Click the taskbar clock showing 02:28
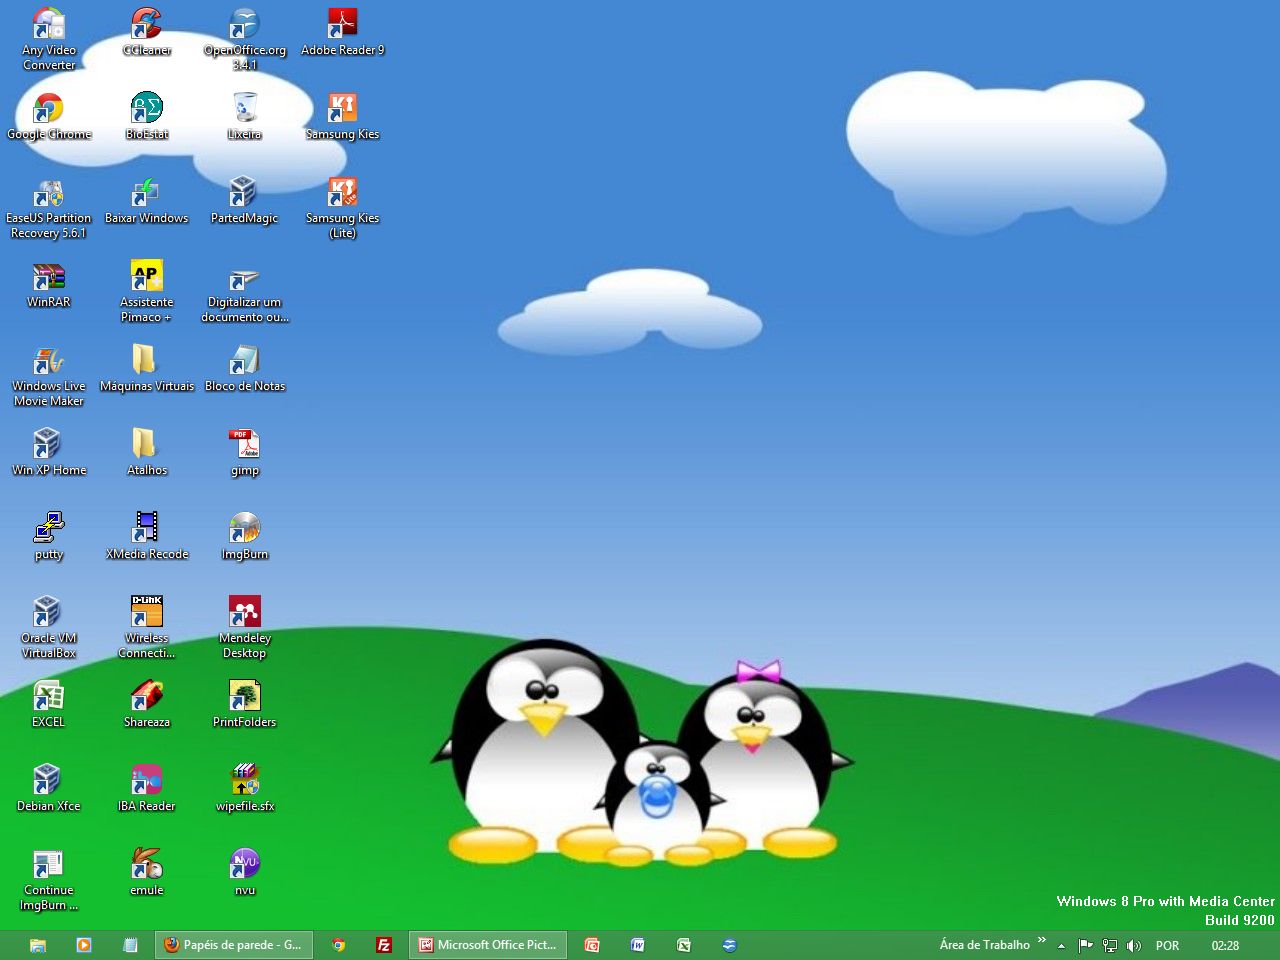Image resolution: width=1280 pixels, height=960 pixels. pyautogui.click(x=1225, y=946)
